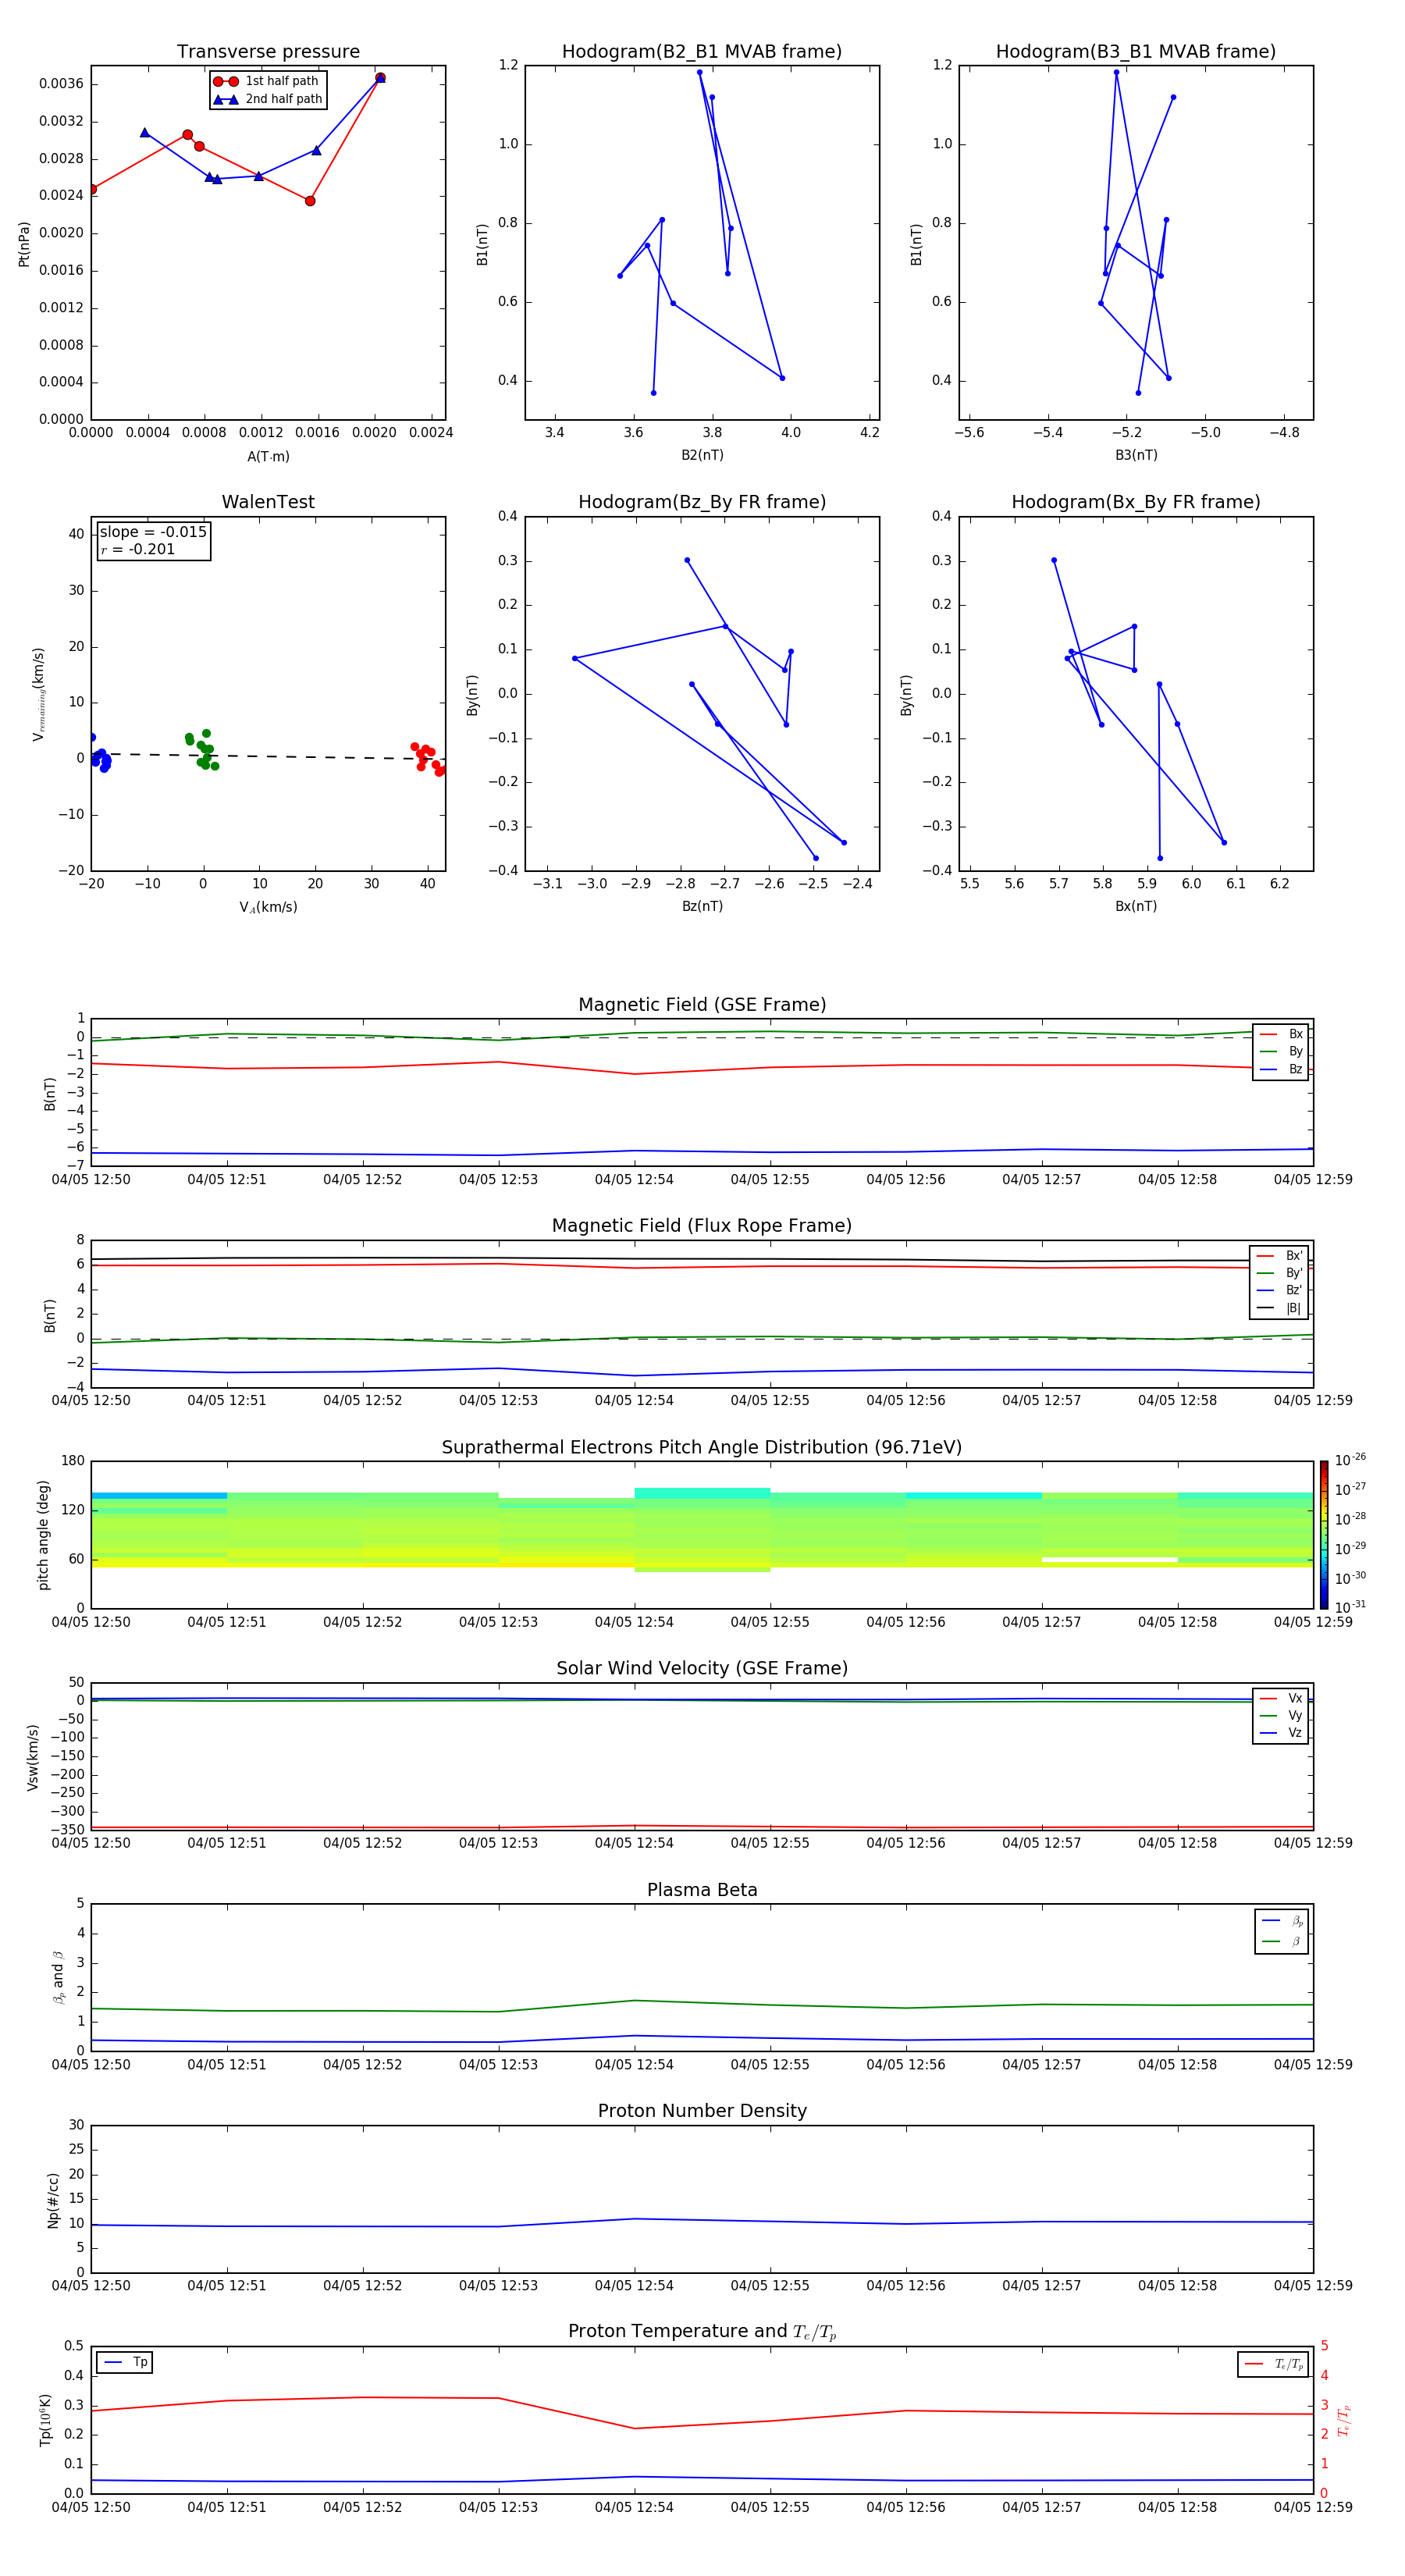The height and width of the screenshot is (2576, 1405).
Task: Select the Bz entry in GSE field legend
Action: coord(1281,1069)
